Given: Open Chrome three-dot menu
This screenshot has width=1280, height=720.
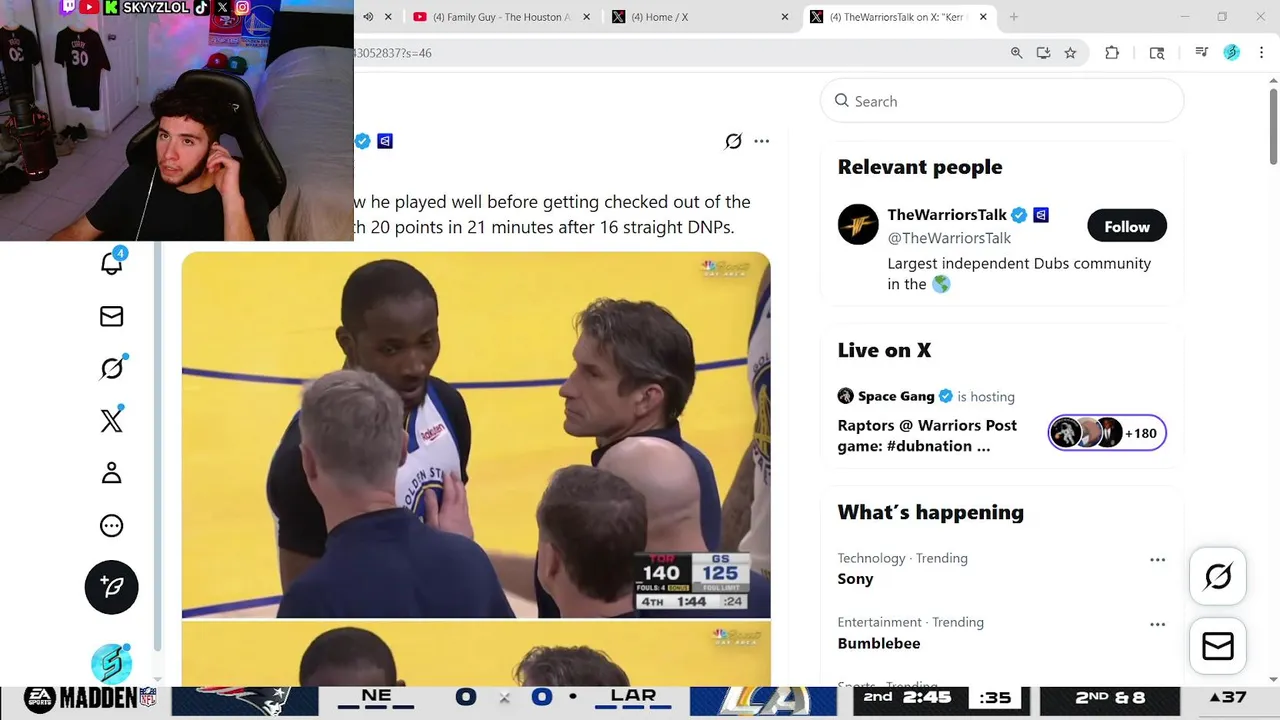Looking at the screenshot, I should (x=1260, y=53).
